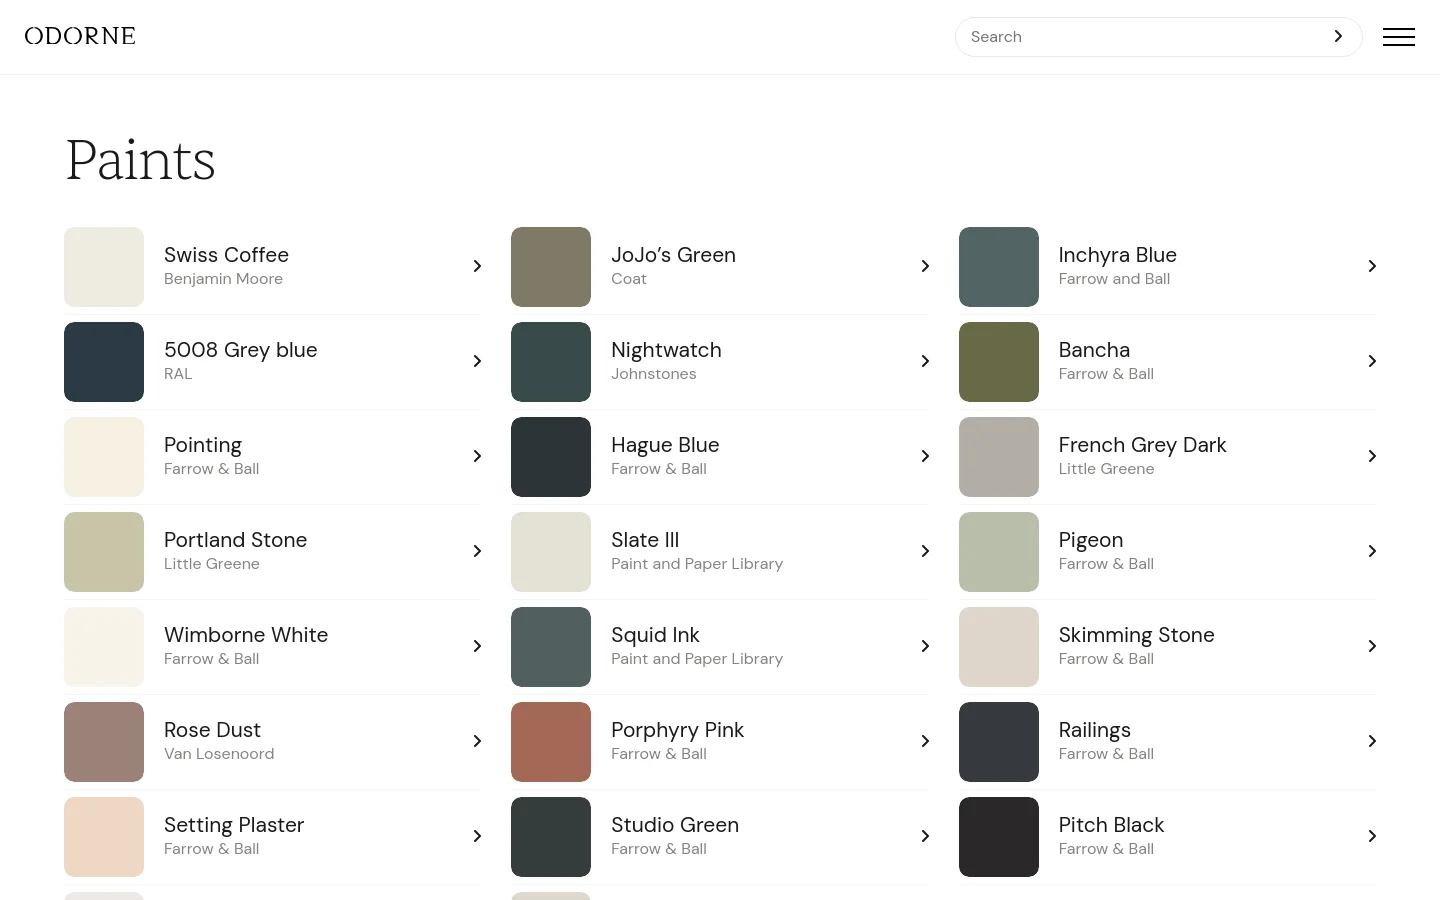Open the hamburger menu
The width and height of the screenshot is (1440, 900).
pos(1398,37)
